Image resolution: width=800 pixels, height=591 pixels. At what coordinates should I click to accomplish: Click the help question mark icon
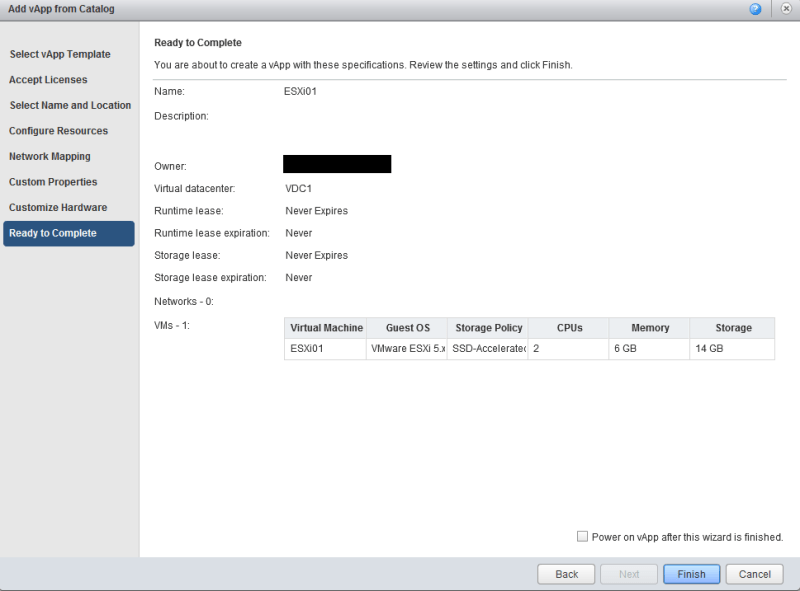point(755,9)
